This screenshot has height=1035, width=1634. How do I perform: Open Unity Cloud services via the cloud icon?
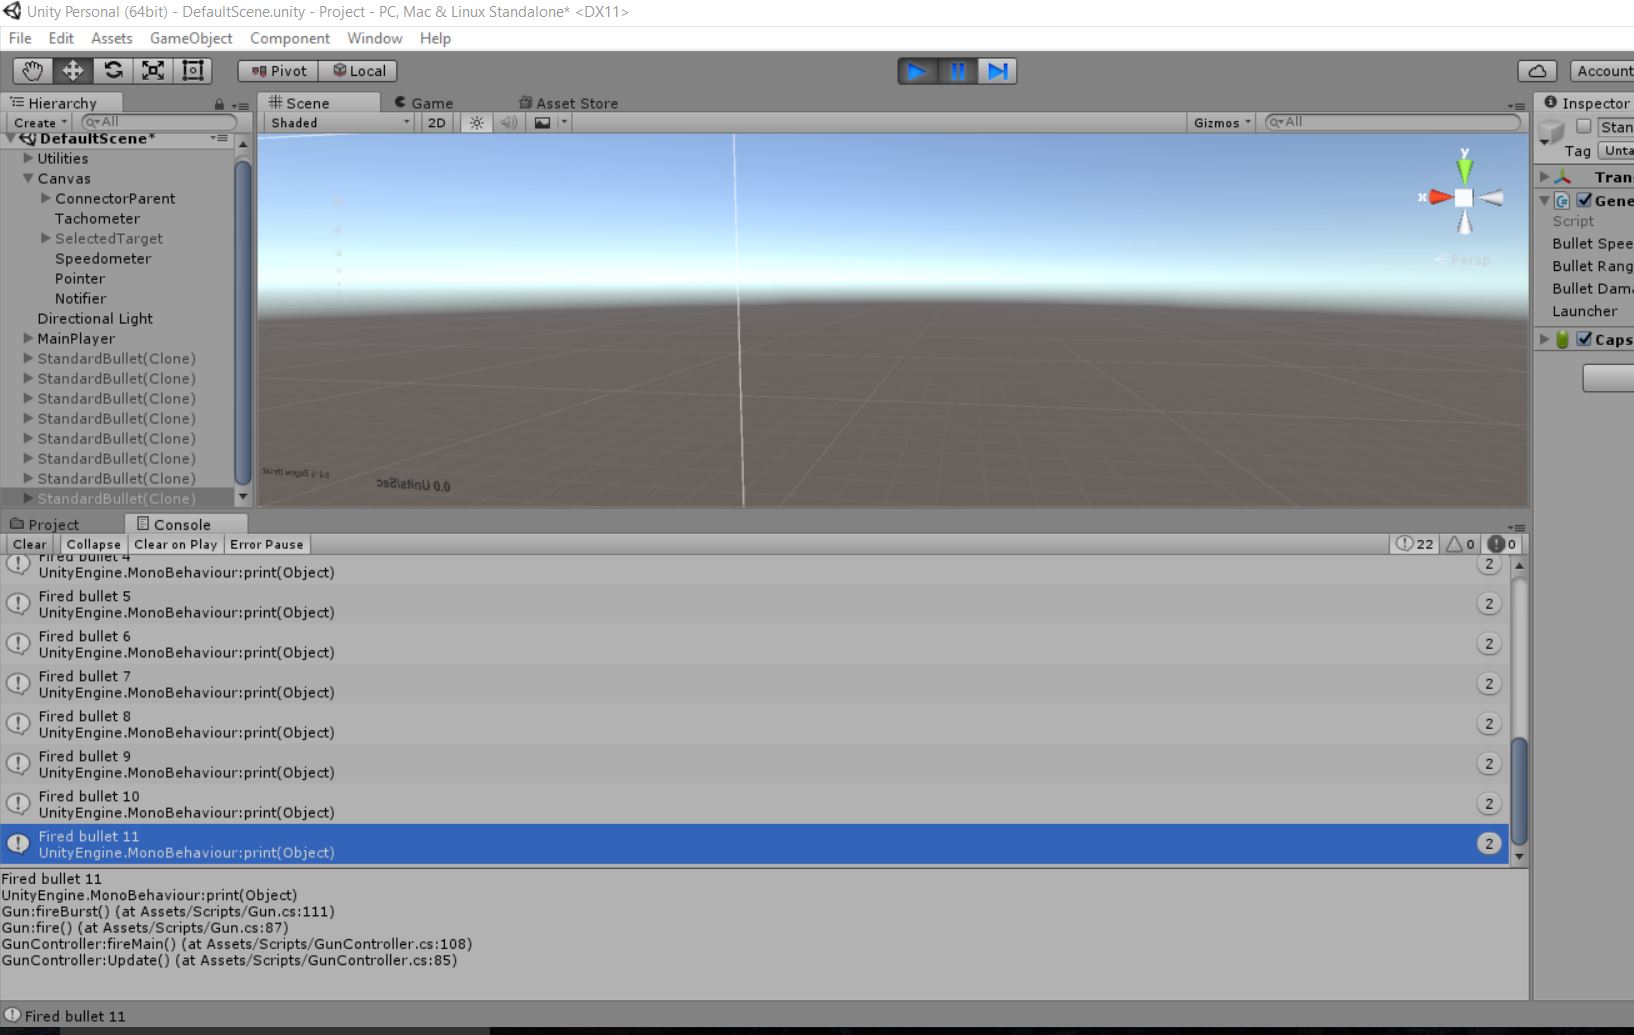point(1537,70)
